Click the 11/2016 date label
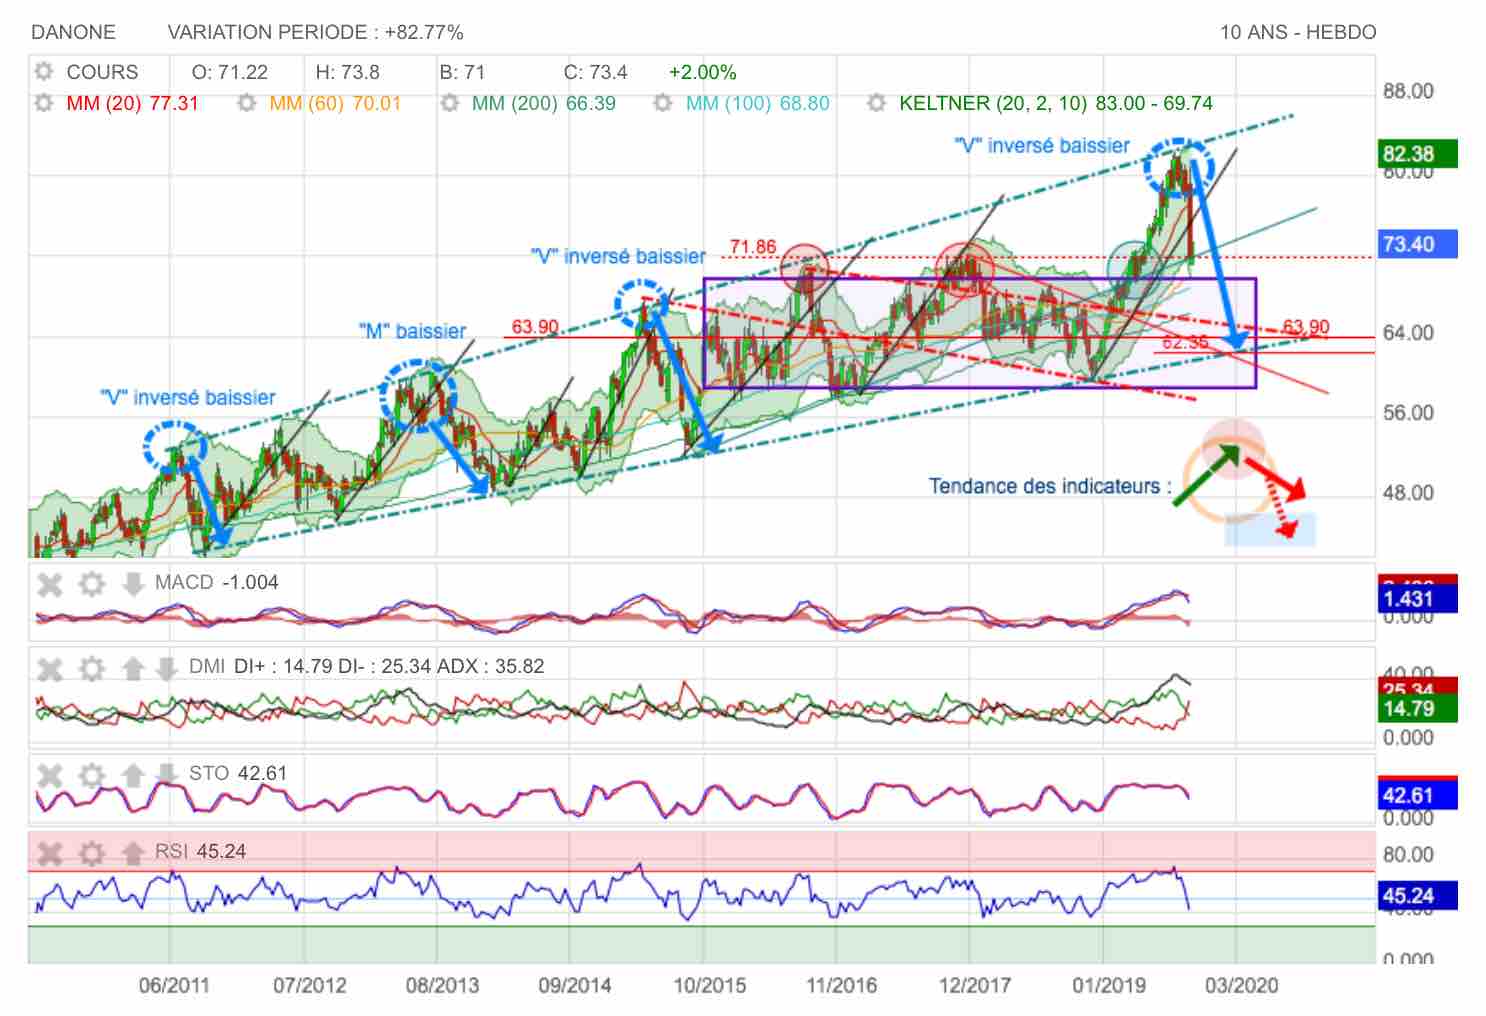 tap(841, 985)
